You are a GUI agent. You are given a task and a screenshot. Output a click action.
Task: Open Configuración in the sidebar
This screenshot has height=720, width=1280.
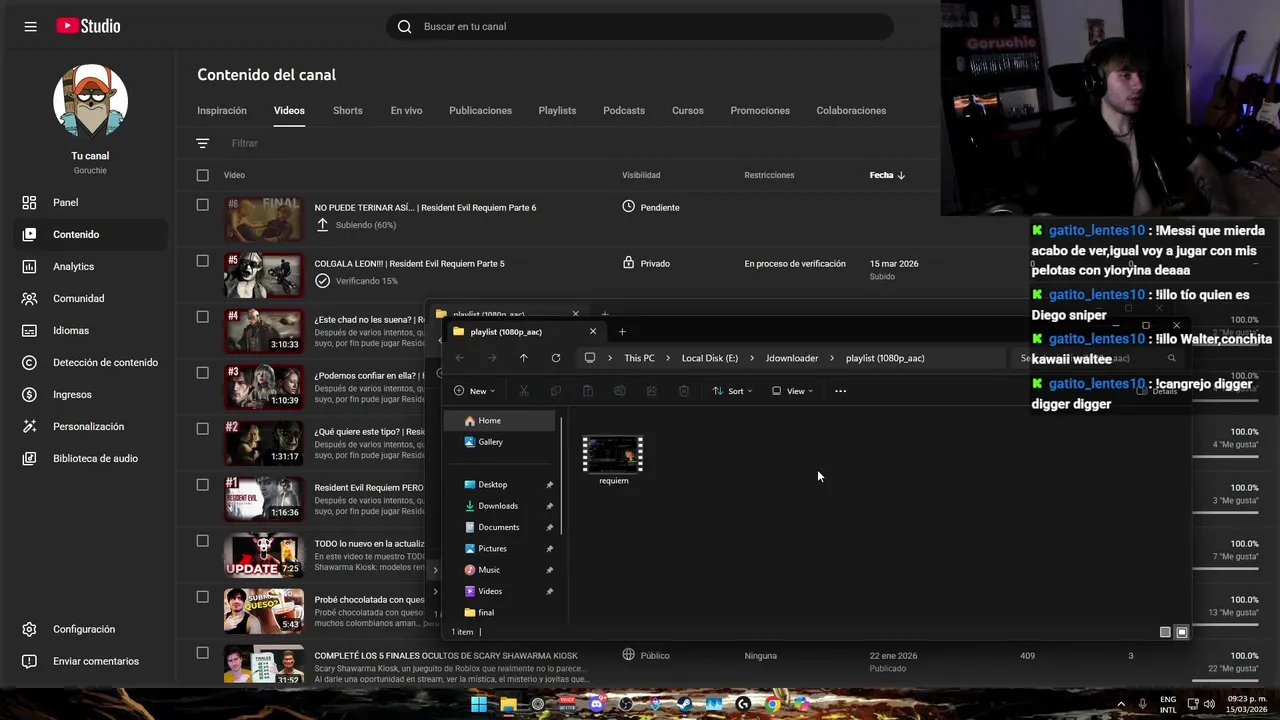84,629
